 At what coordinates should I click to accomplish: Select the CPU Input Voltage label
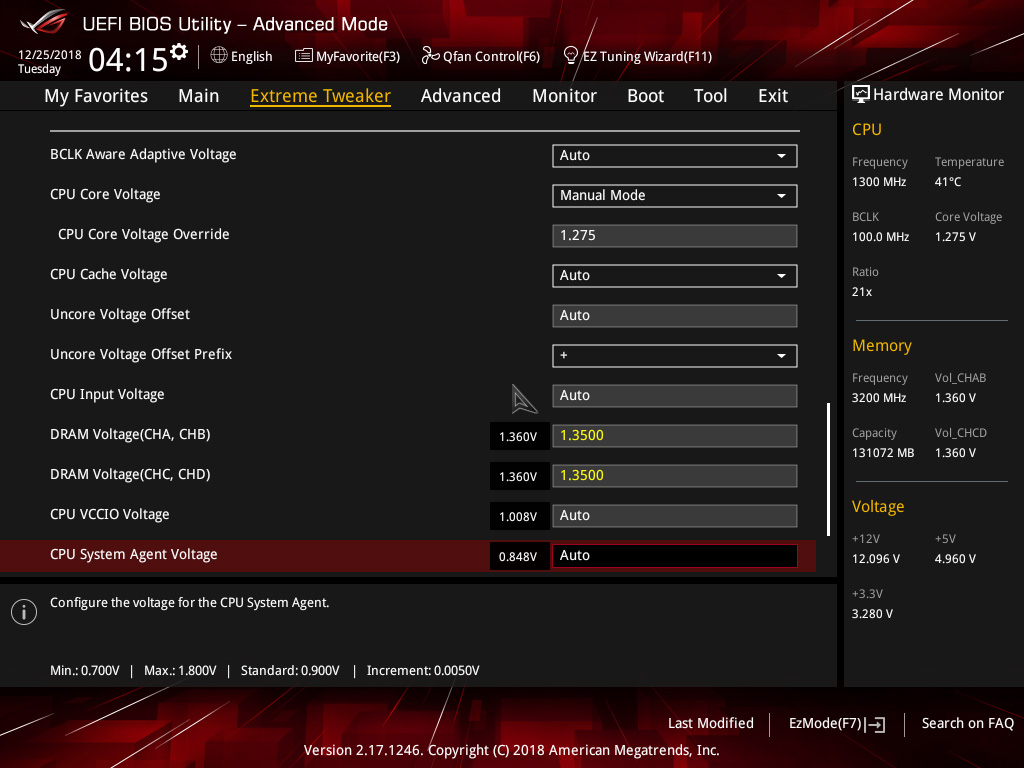point(107,394)
